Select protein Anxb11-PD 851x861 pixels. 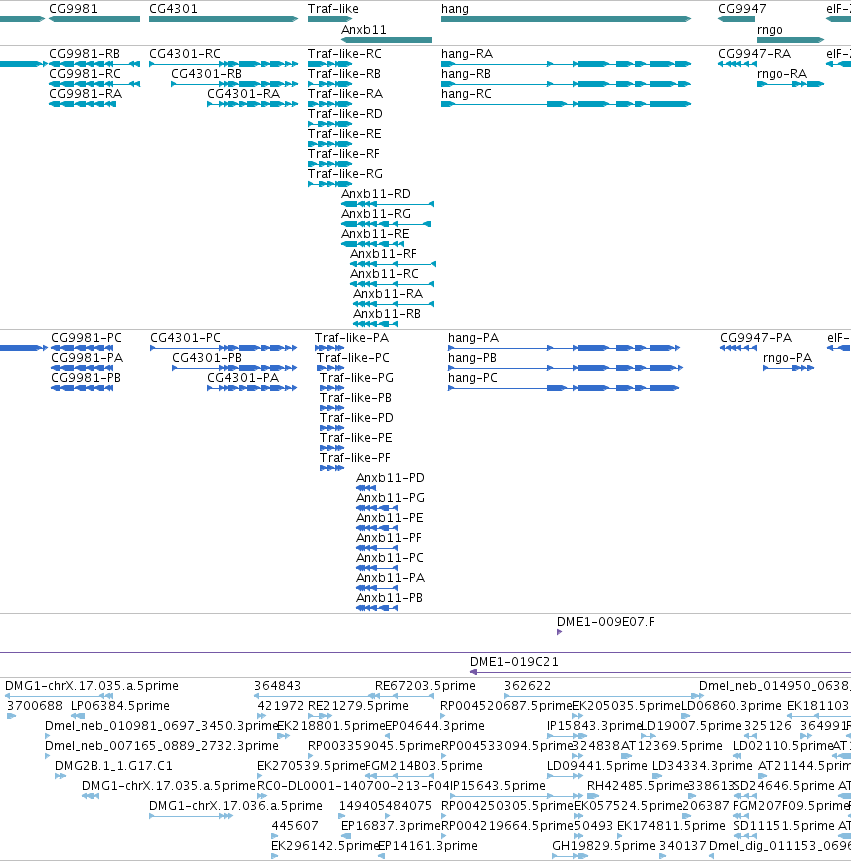(x=390, y=478)
